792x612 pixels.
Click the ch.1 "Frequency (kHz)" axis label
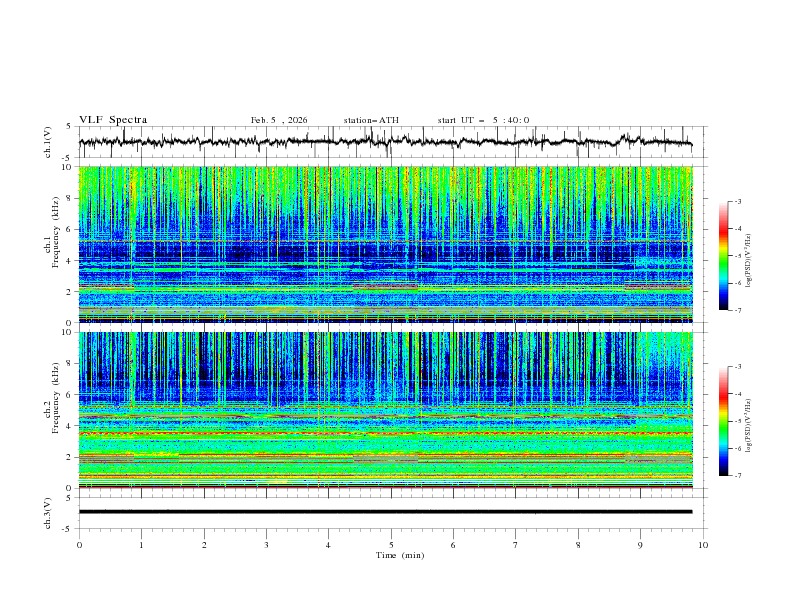(56, 233)
